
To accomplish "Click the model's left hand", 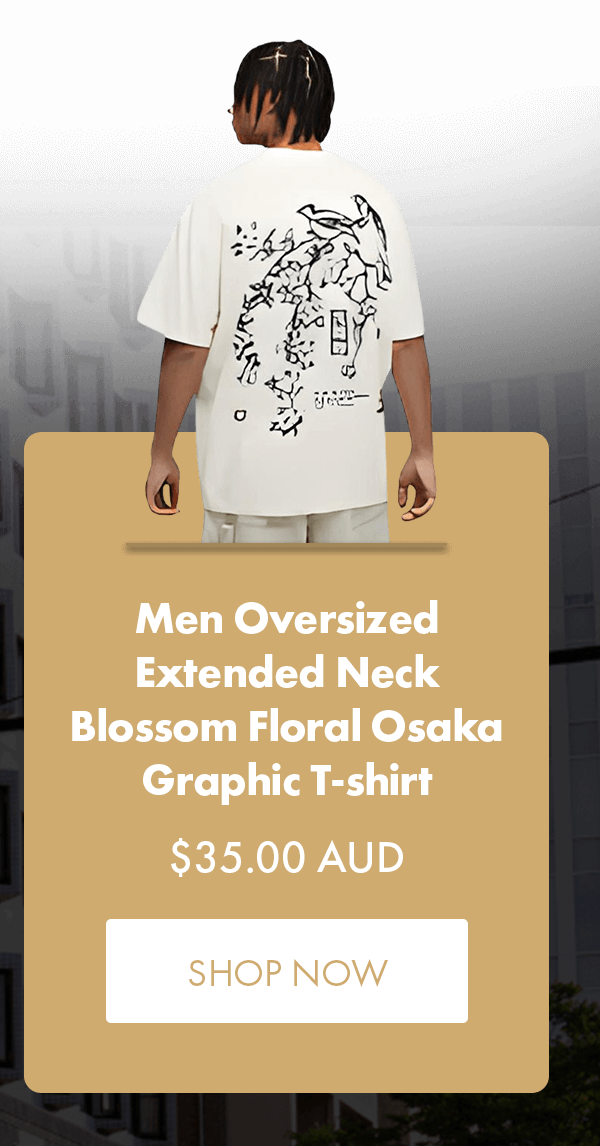I will click(162, 485).
